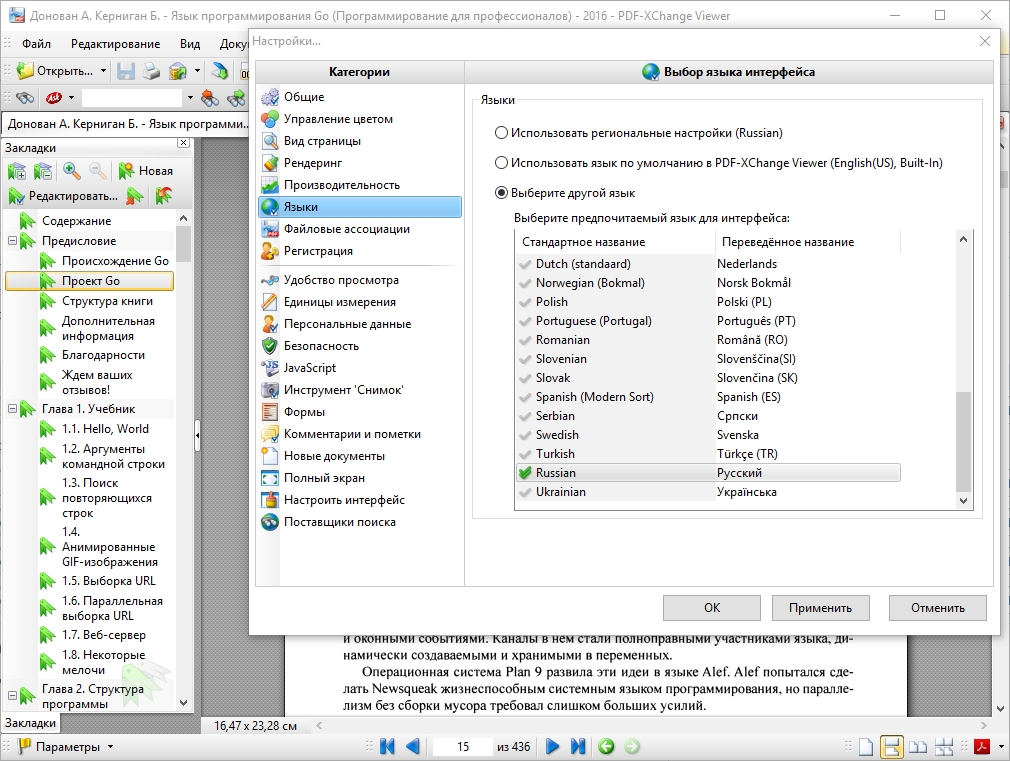Click the language list vertical scrollbar
Image resolution: width=1010 pixels, height=761 pixels.
(963, 371)
